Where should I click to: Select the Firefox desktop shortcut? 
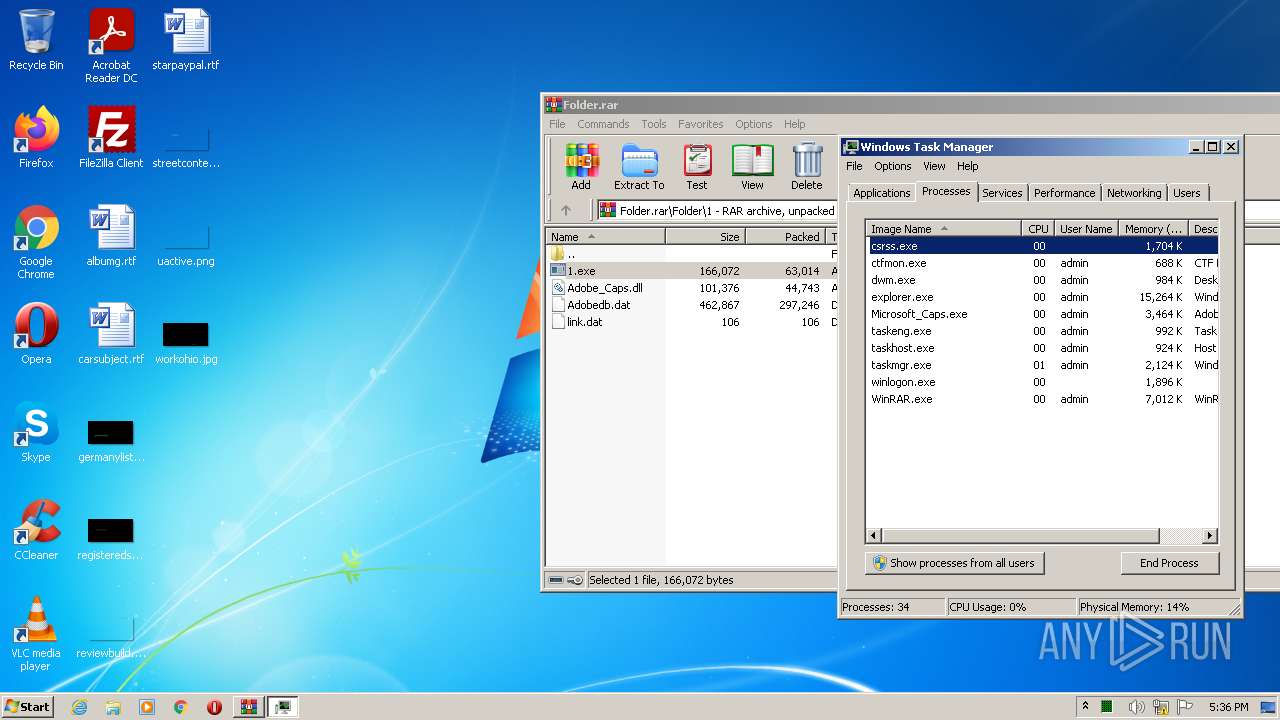(36, 138)
